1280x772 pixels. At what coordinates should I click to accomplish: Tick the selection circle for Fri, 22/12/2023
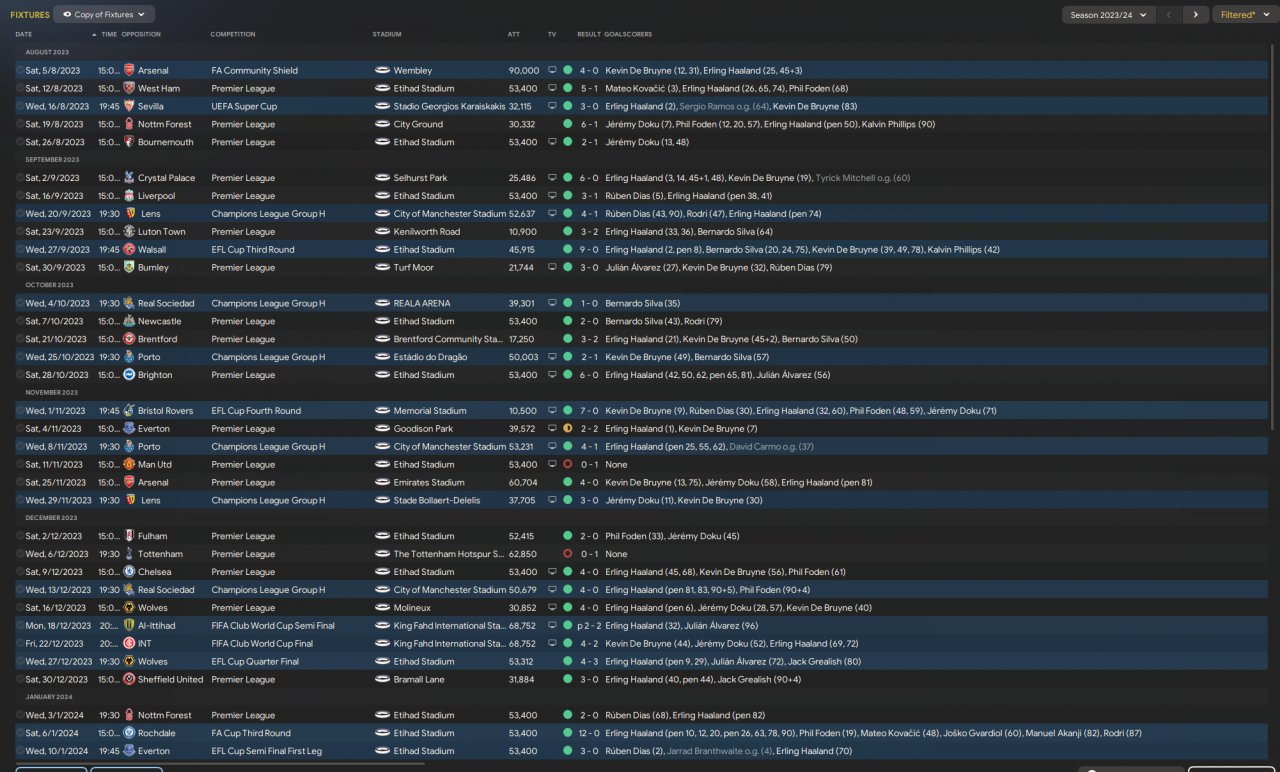click(20, 644)
